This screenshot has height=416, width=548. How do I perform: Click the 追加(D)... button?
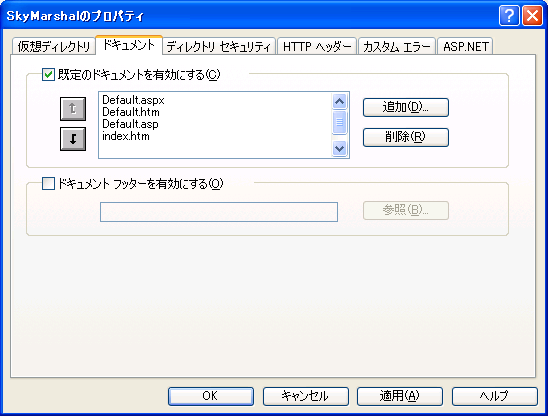click(x=406, y=107)
